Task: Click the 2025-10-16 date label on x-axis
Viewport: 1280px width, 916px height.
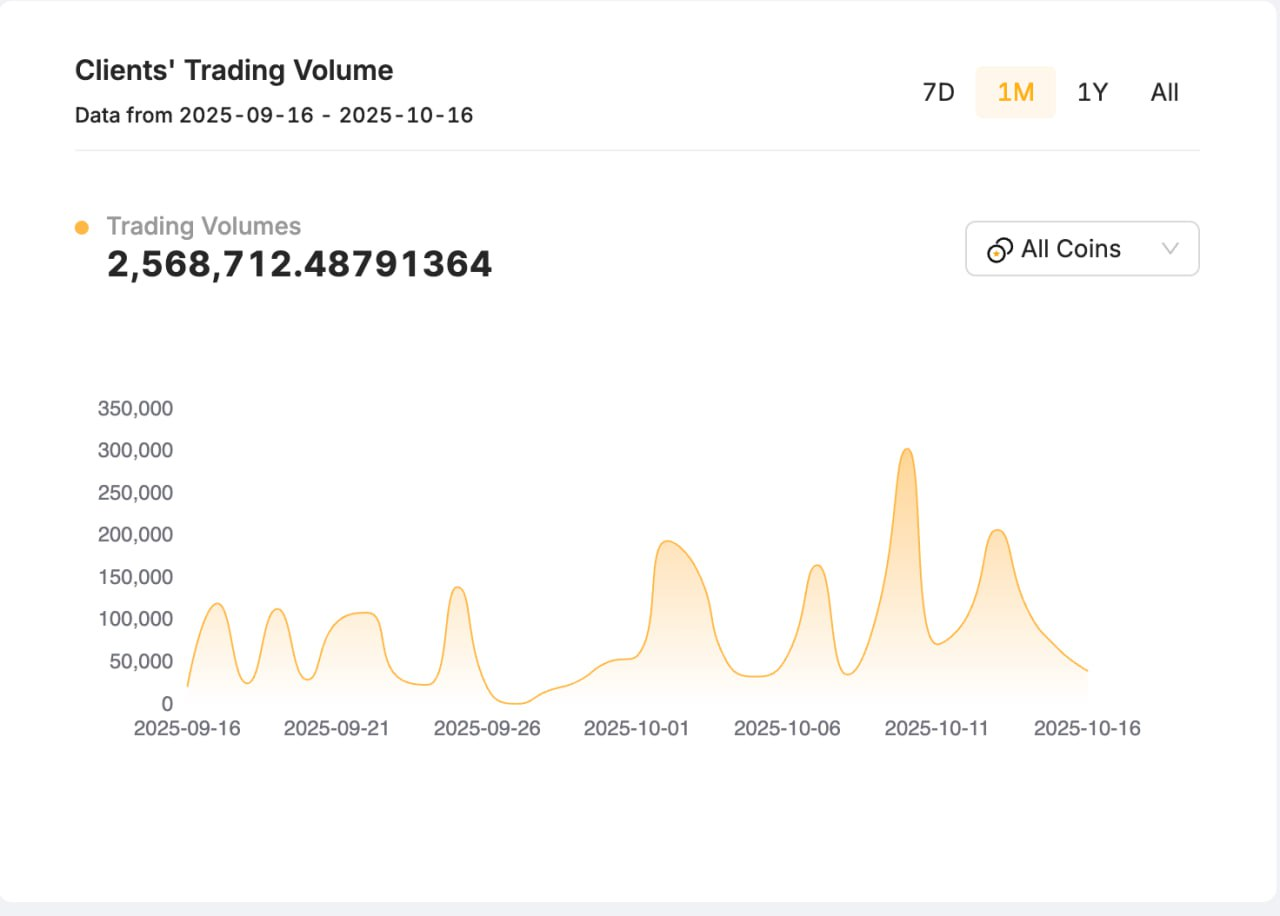Action: [x=1087, y=728]
